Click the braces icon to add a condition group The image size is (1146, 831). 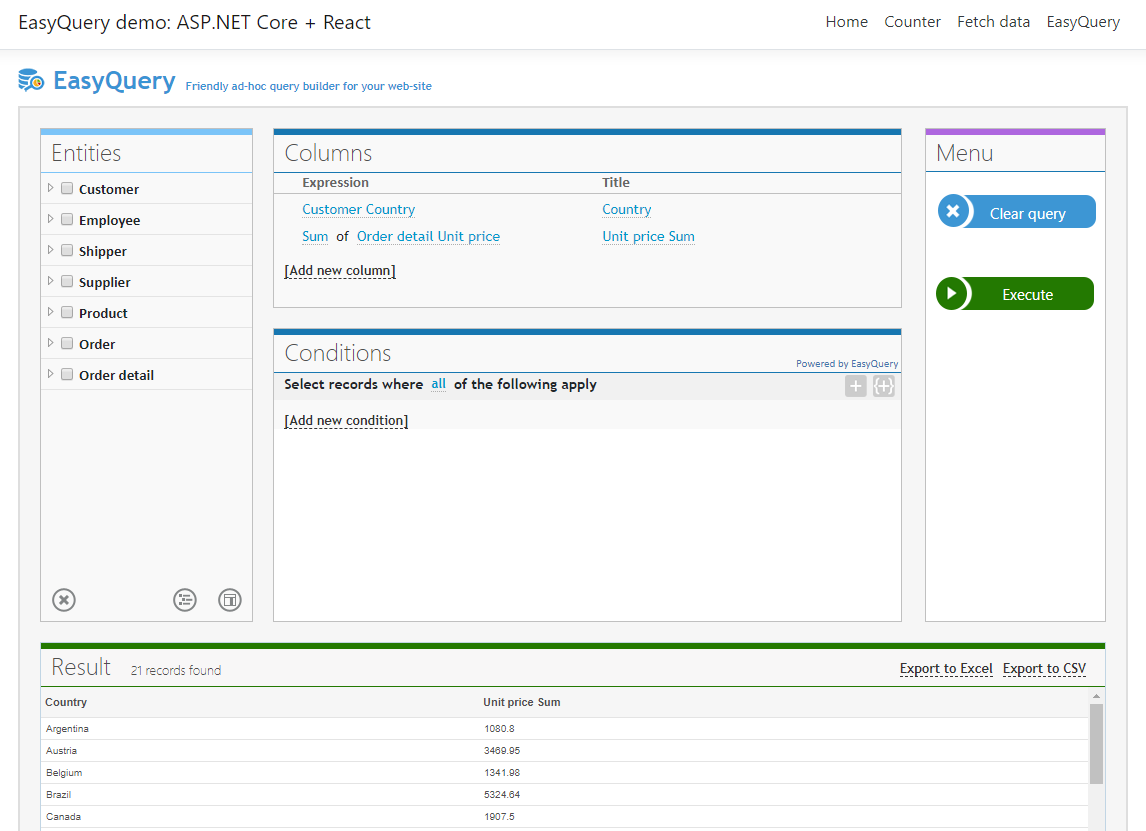click(x=883, y=385)
